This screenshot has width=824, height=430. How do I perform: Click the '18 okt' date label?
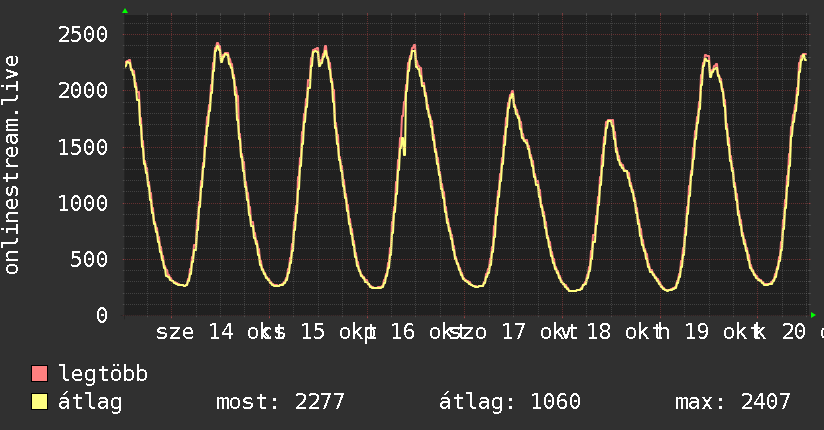click(620, 332)
